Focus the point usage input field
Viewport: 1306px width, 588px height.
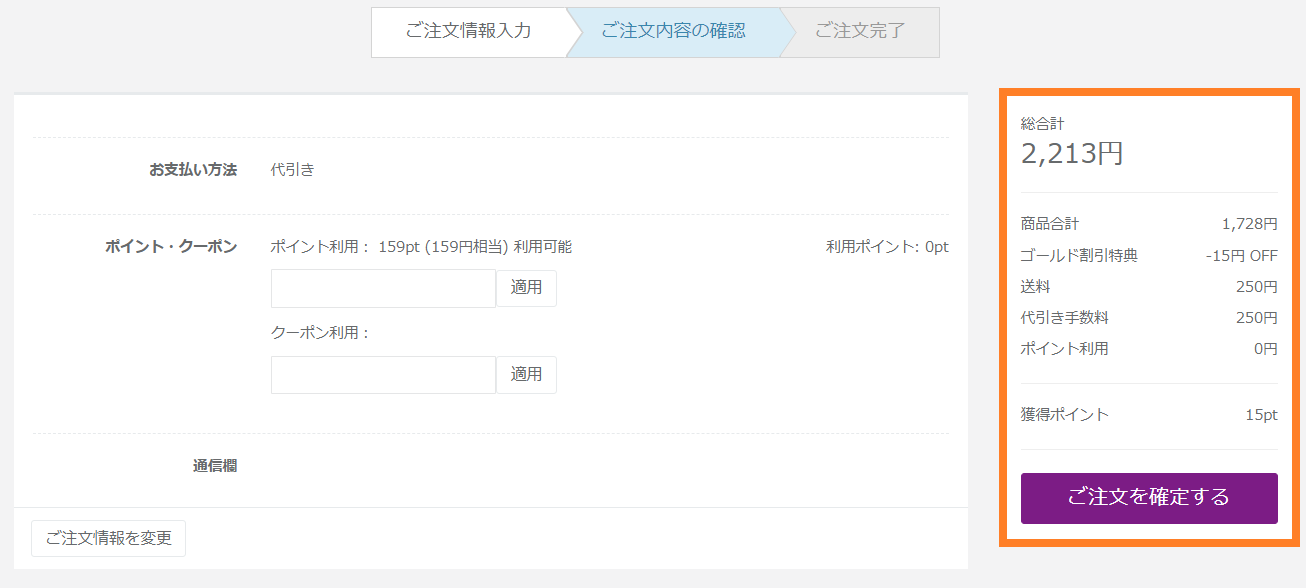click(x=383, y=288)
